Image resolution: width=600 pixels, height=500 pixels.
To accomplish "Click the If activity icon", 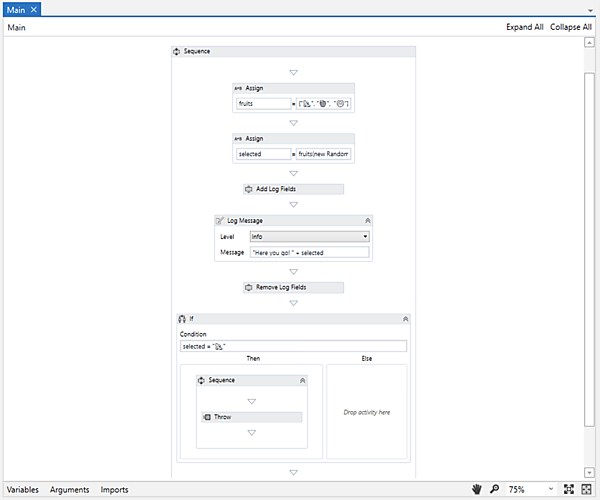I will coord(182,319).
